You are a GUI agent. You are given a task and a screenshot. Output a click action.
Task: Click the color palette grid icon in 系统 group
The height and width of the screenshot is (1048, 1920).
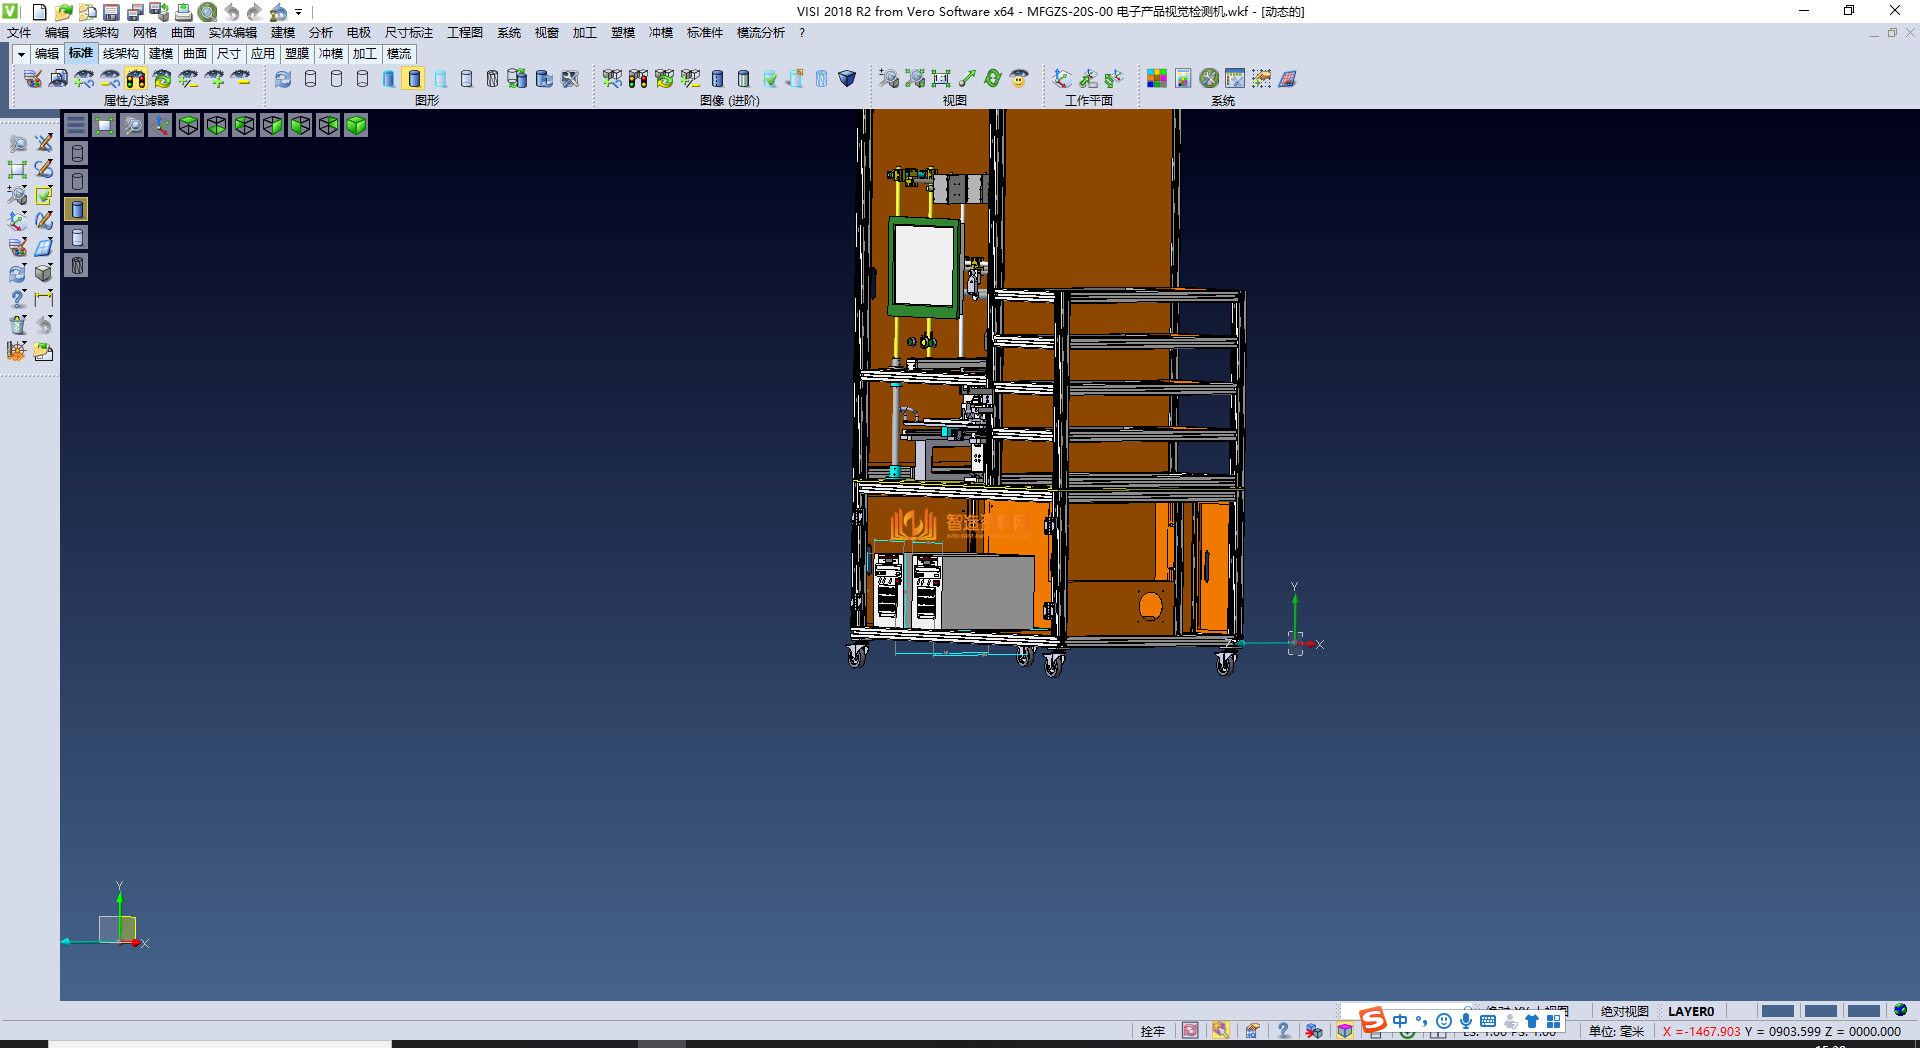click(1157, 79)
